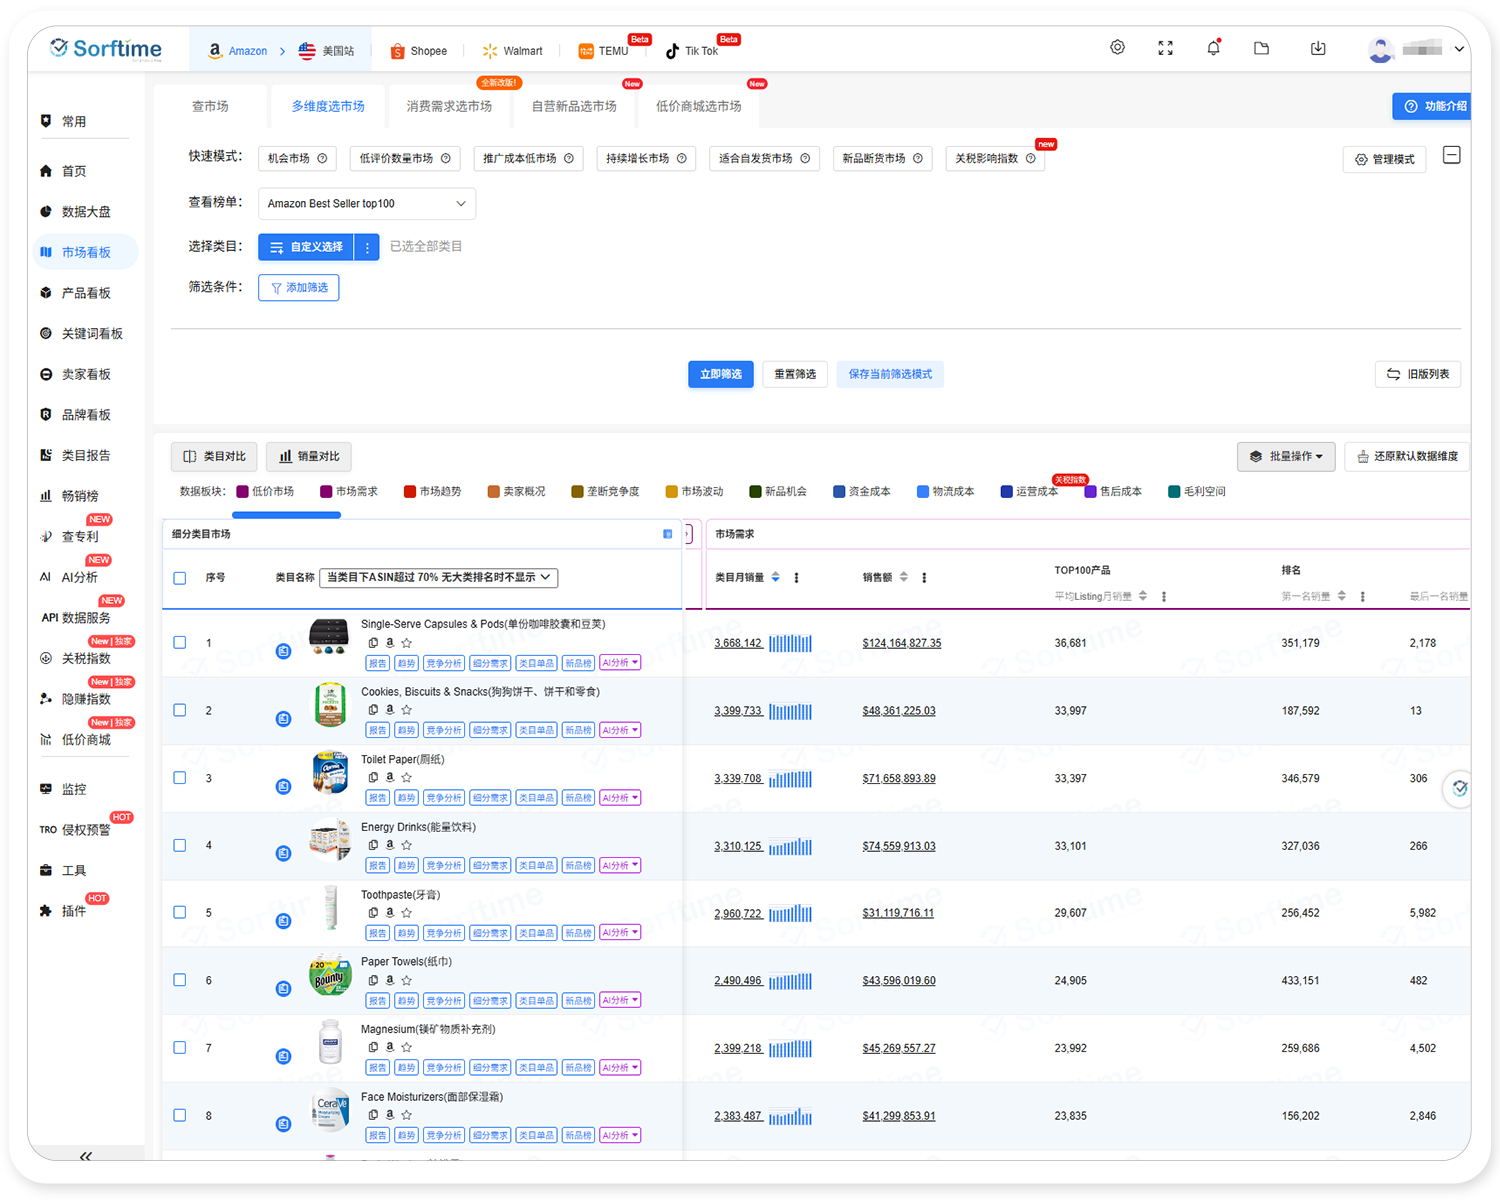The height and width of the screenshot is (1200, 1500).
Task: Click copy icon for Single-Serve Capsules row
Action: point(373,642)
